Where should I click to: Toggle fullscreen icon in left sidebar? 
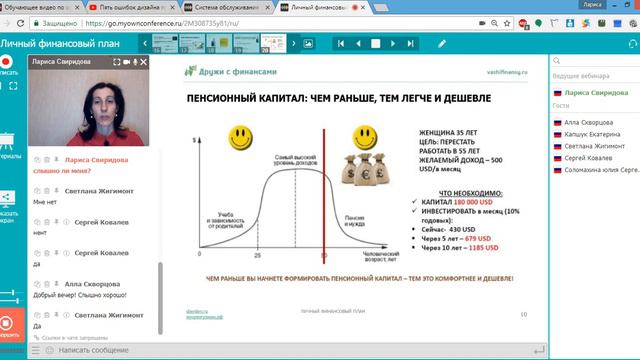tap(13, 86)
